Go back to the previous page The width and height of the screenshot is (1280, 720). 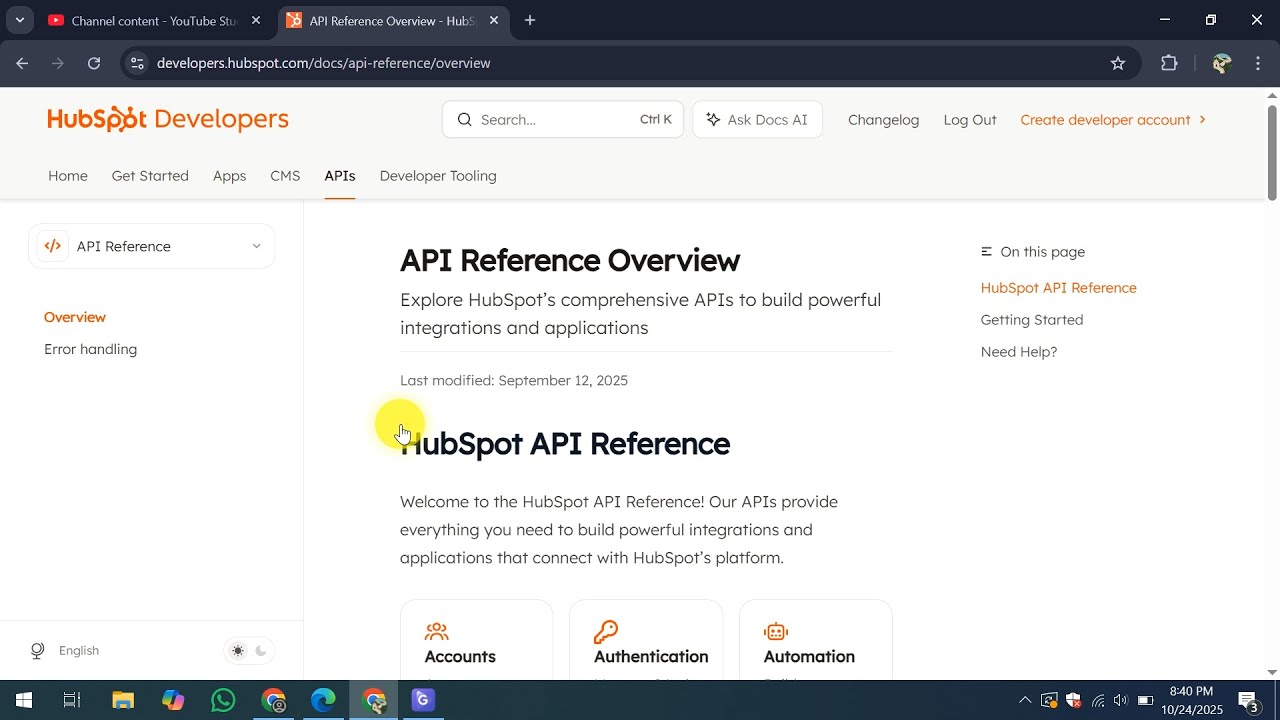pos(22,63)
